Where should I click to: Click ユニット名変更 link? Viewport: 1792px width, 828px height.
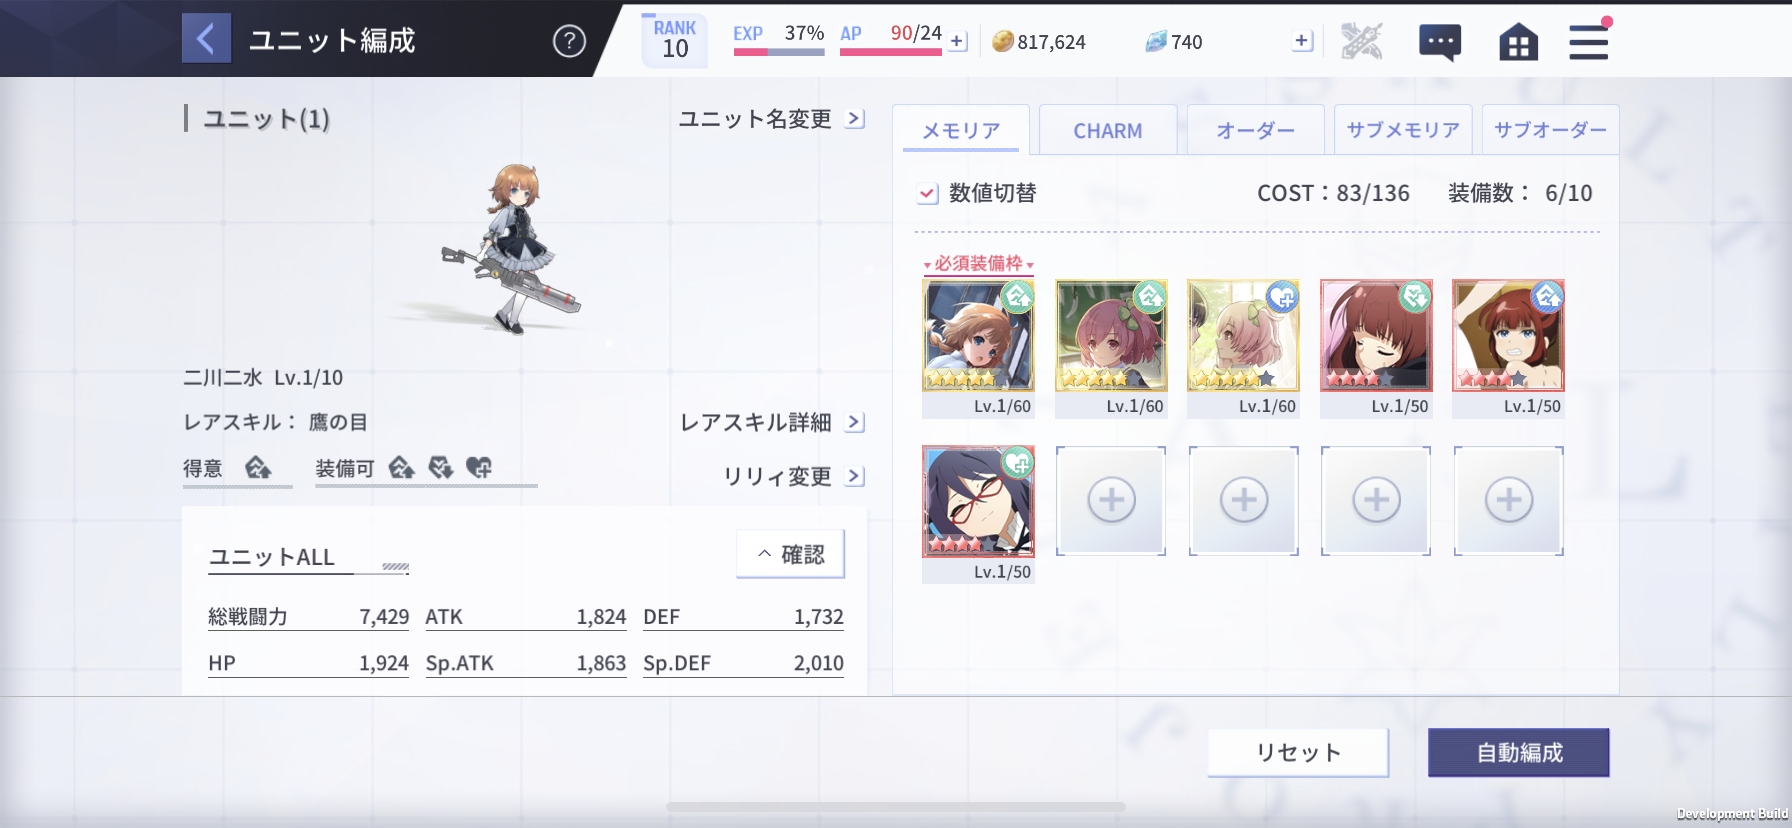click(772, 119)
